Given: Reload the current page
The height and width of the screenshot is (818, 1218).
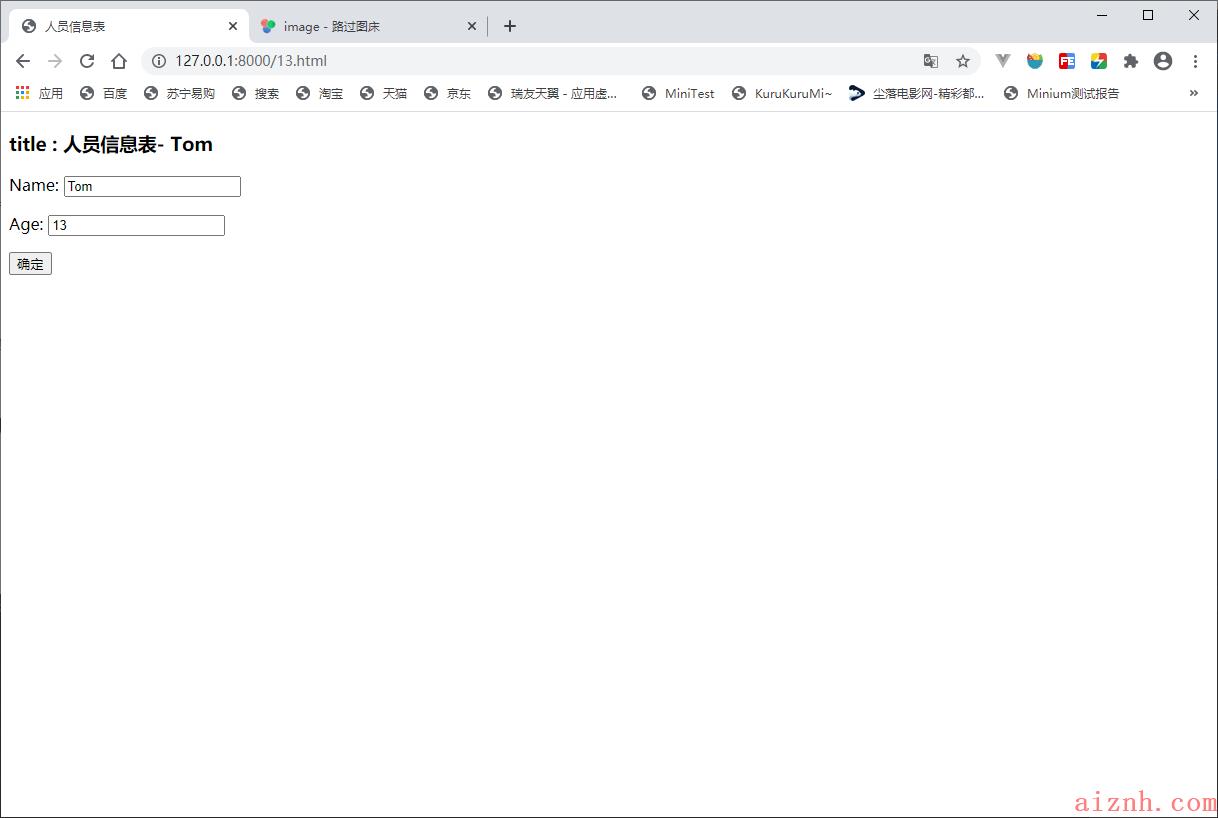Looking at the screenshot, I should pyautogui.click(x=87, y=61).
